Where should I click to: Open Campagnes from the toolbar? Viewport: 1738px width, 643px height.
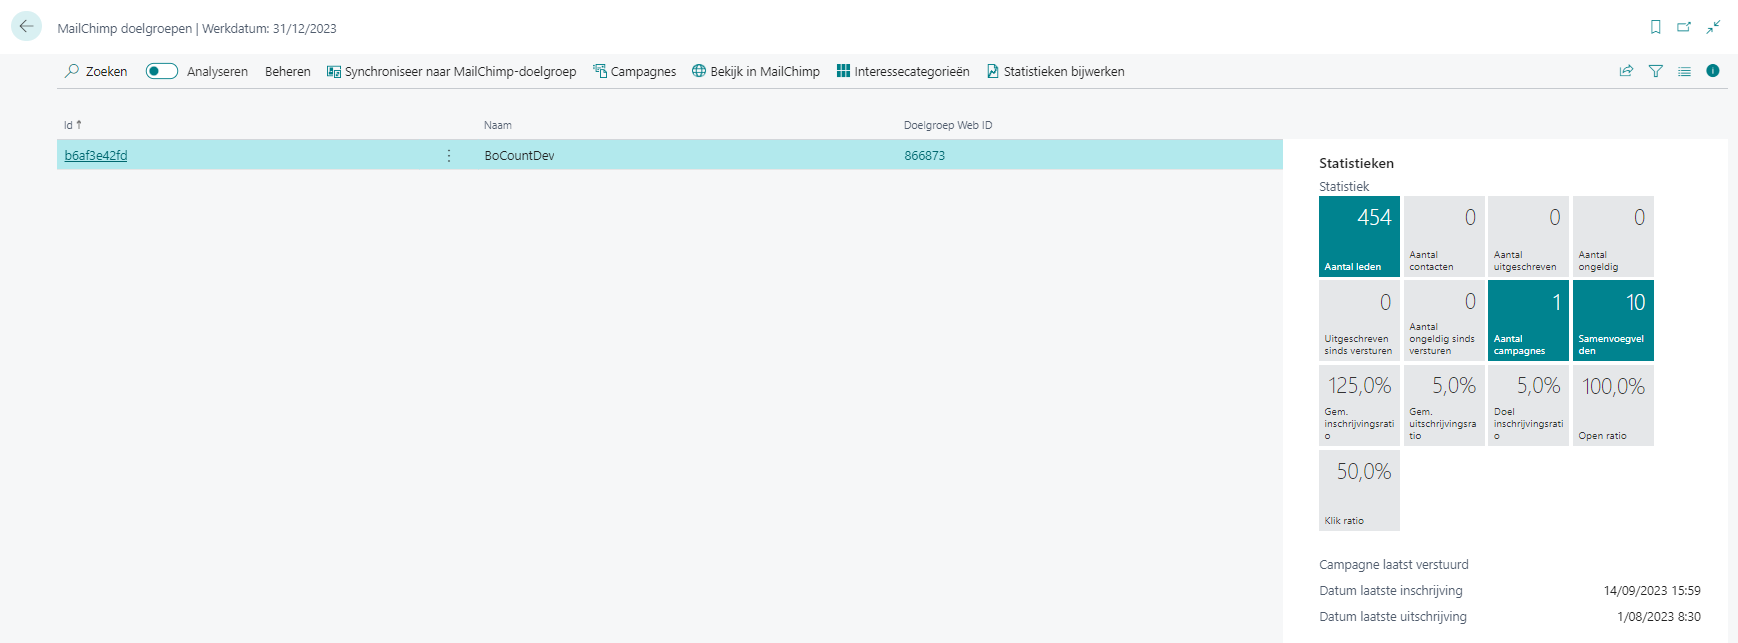point(634,71)
